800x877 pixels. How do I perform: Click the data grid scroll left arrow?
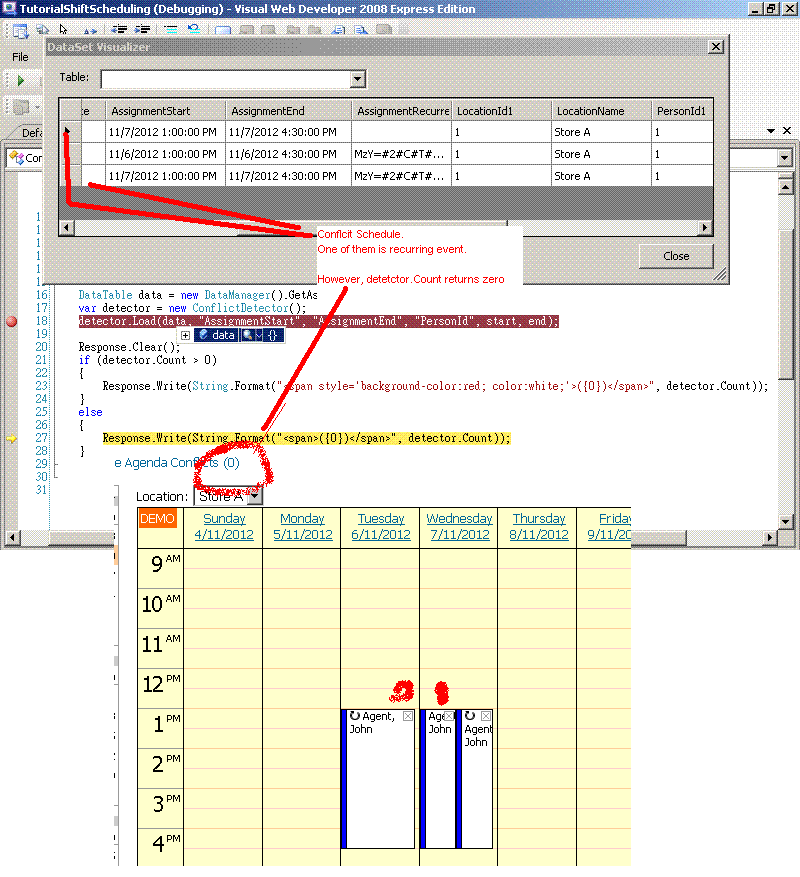click(x=67, y=228)
